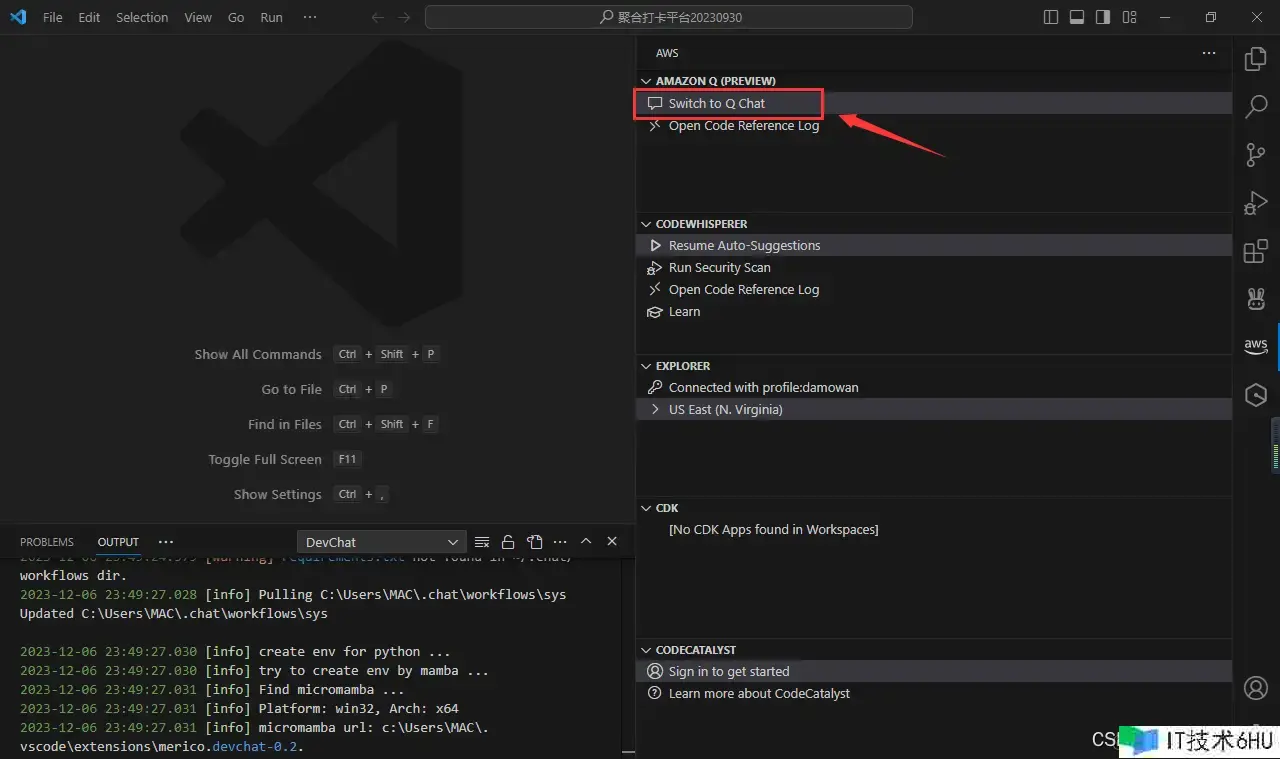This screenshot has width=1280, height=759.
Task: Open output panel more actions ellipsis
Action: coord(560,542)
